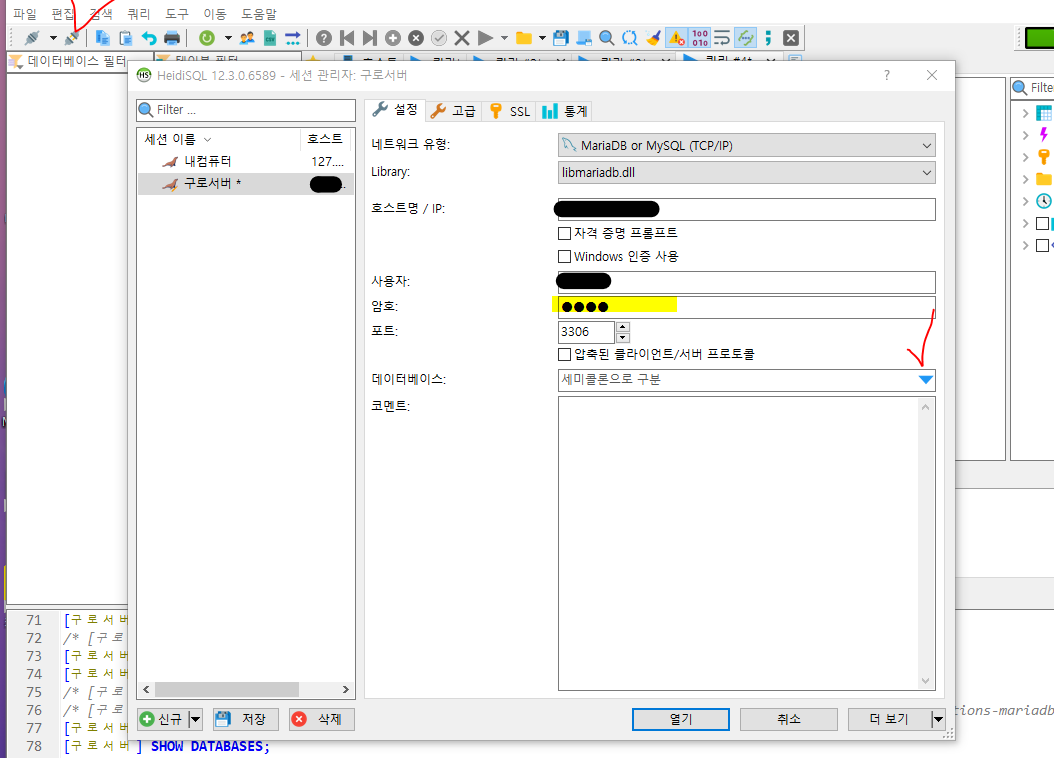
Task: Select the 내컴퓨터 session row
Action: (245, 161)
